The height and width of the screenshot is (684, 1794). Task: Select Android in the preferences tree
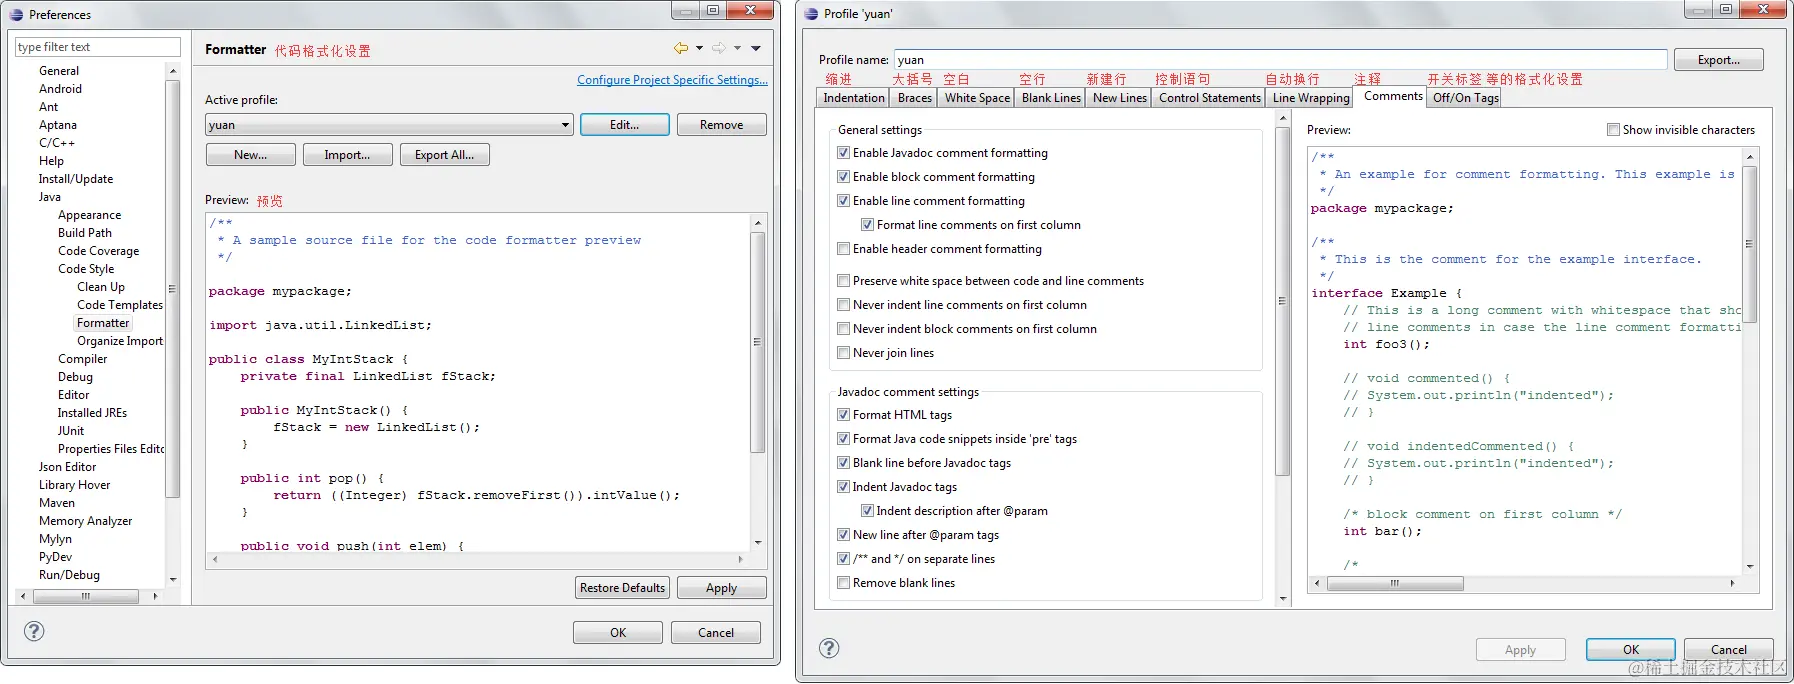point(60,89)
